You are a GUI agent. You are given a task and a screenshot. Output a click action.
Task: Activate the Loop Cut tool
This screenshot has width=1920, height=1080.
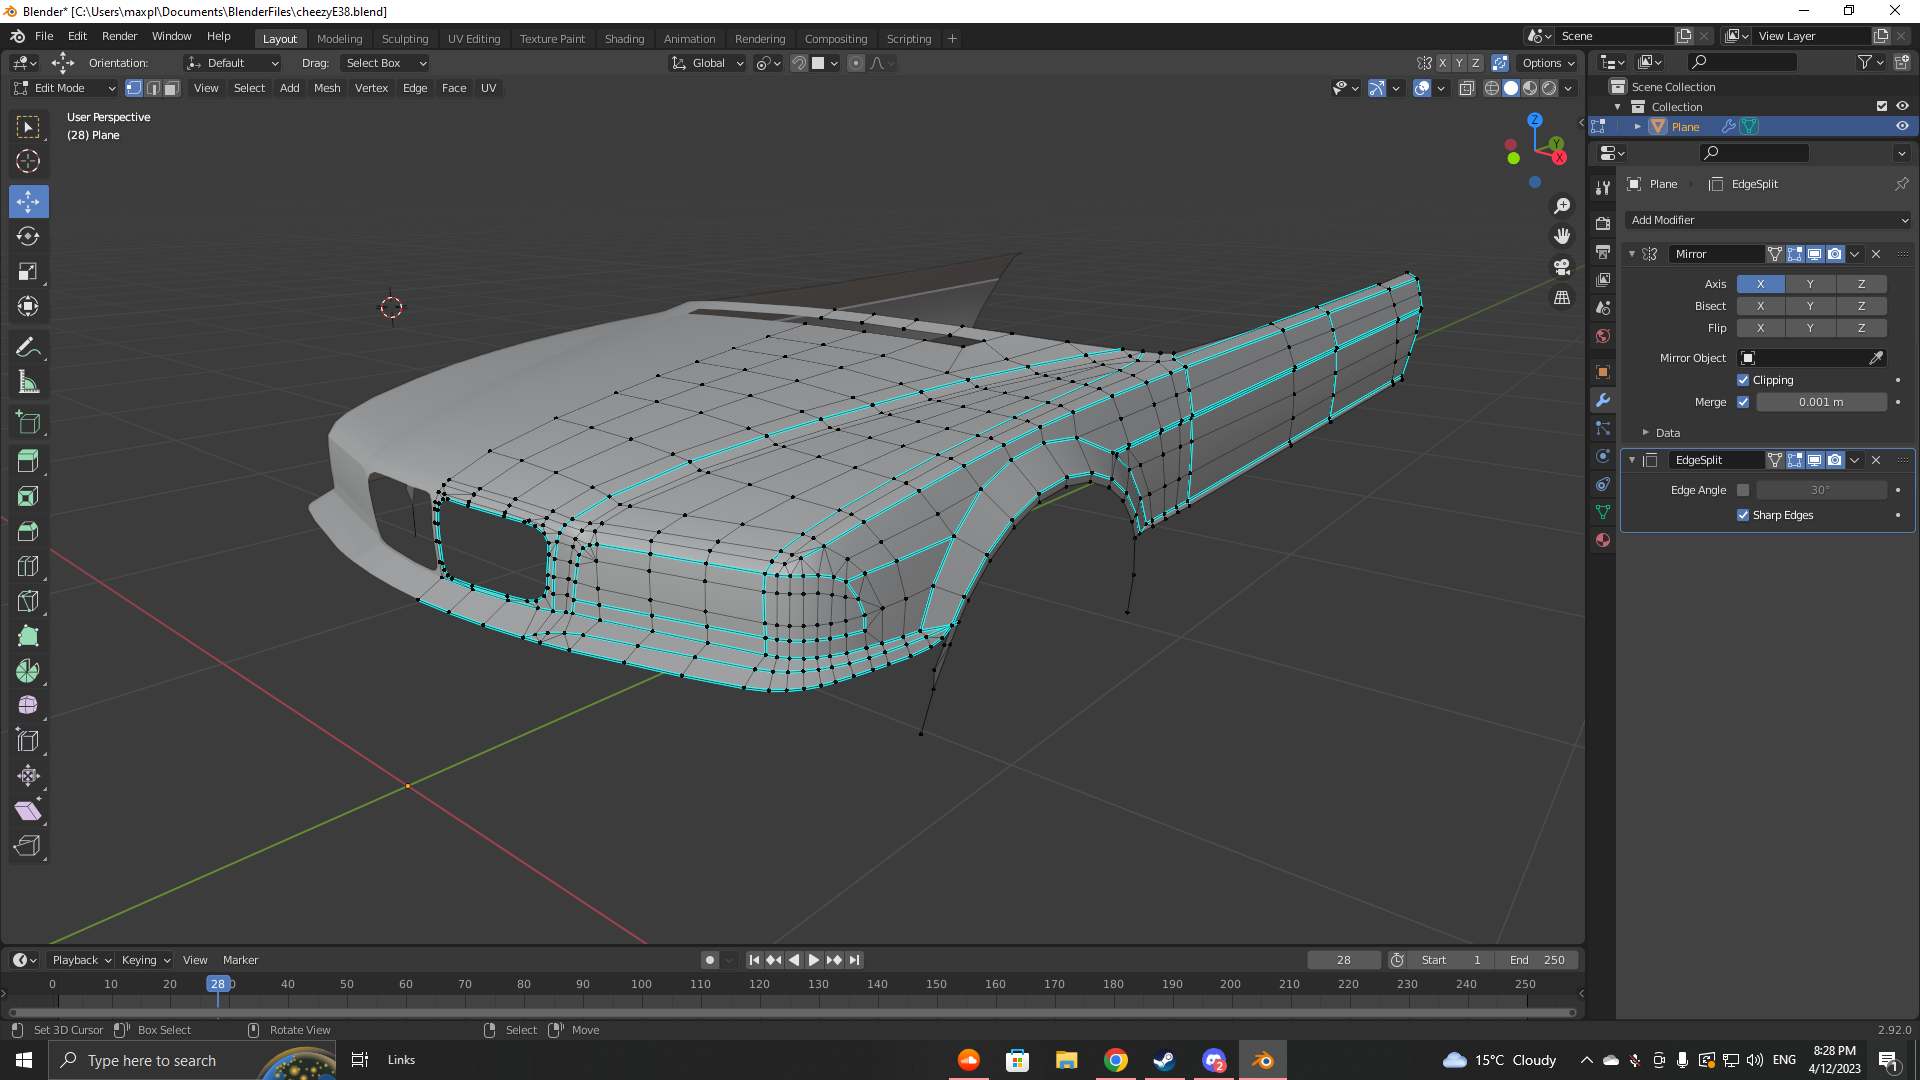[28, 566]
